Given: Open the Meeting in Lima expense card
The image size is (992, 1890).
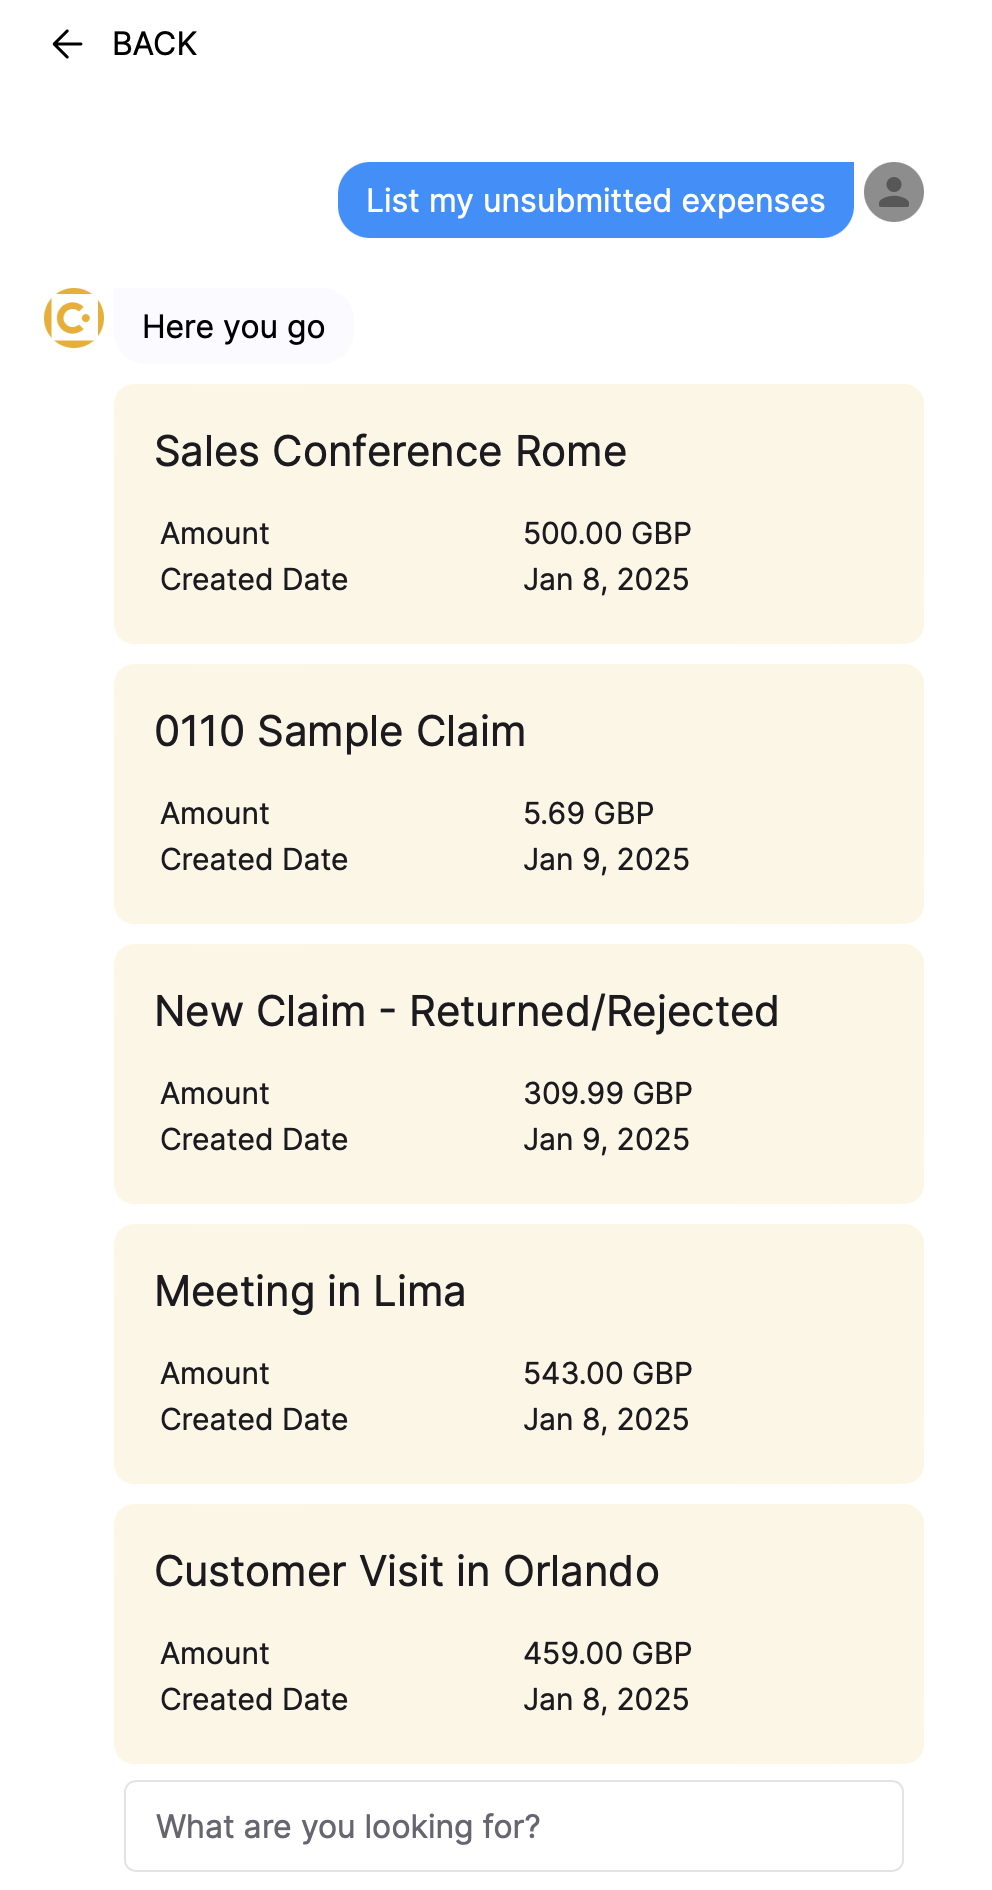Looking at the screenshot, I should [519, 1354].
